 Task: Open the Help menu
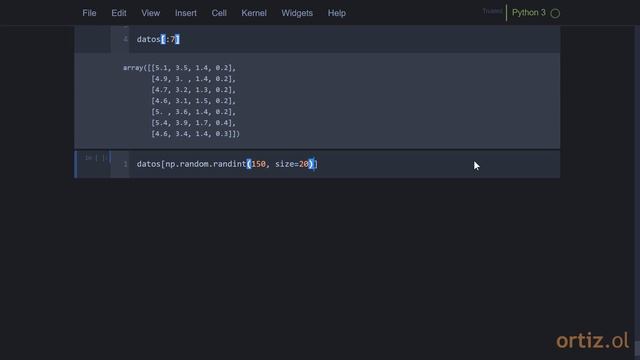pos(337,13)
